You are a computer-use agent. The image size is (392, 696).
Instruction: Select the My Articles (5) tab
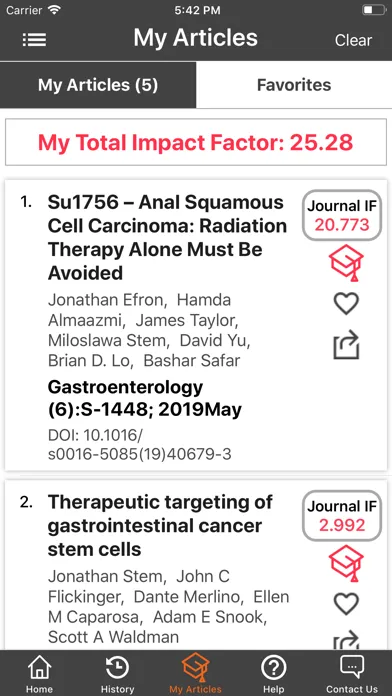(x=98, y=85)
